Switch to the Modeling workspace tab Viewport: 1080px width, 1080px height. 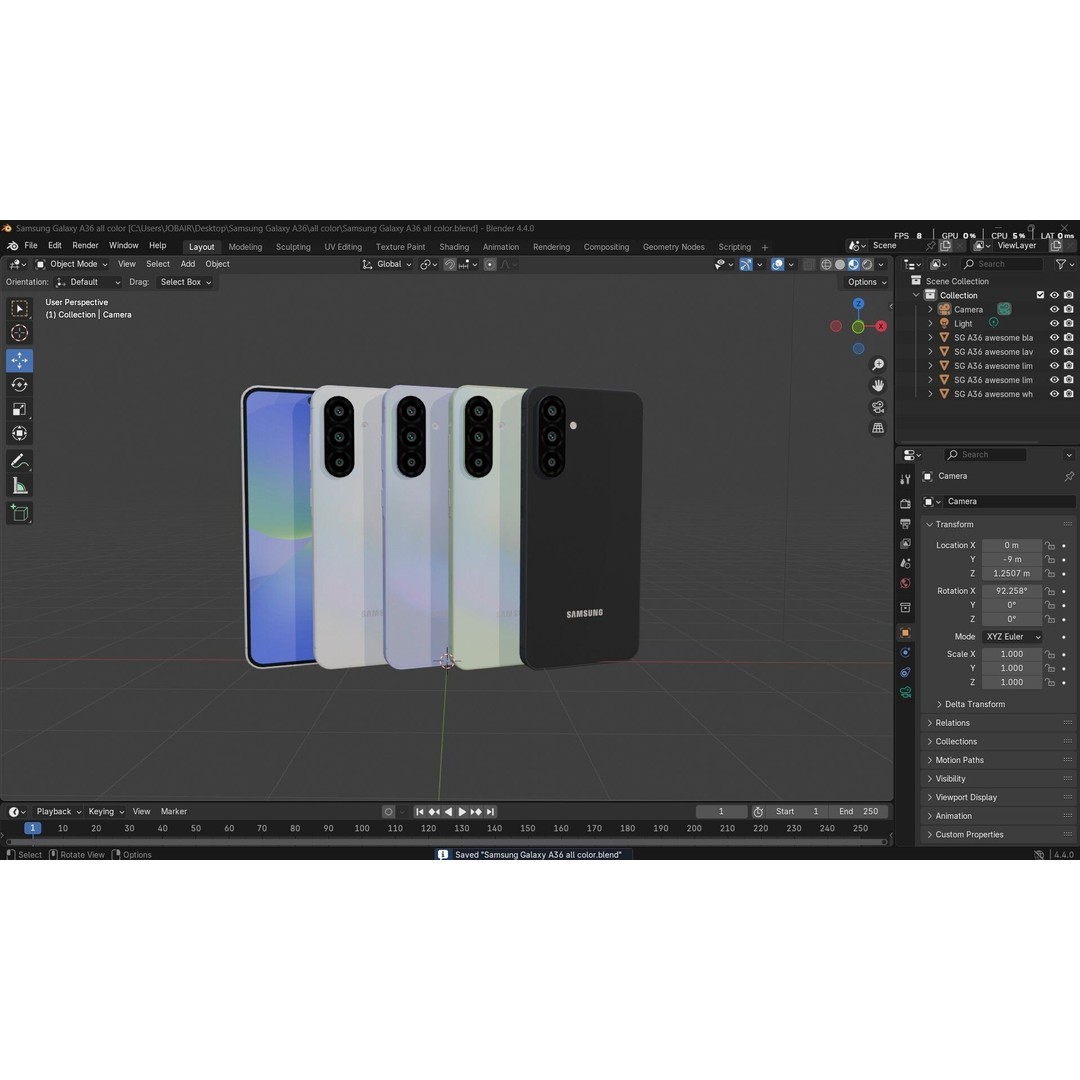click(x=245, y=247)
